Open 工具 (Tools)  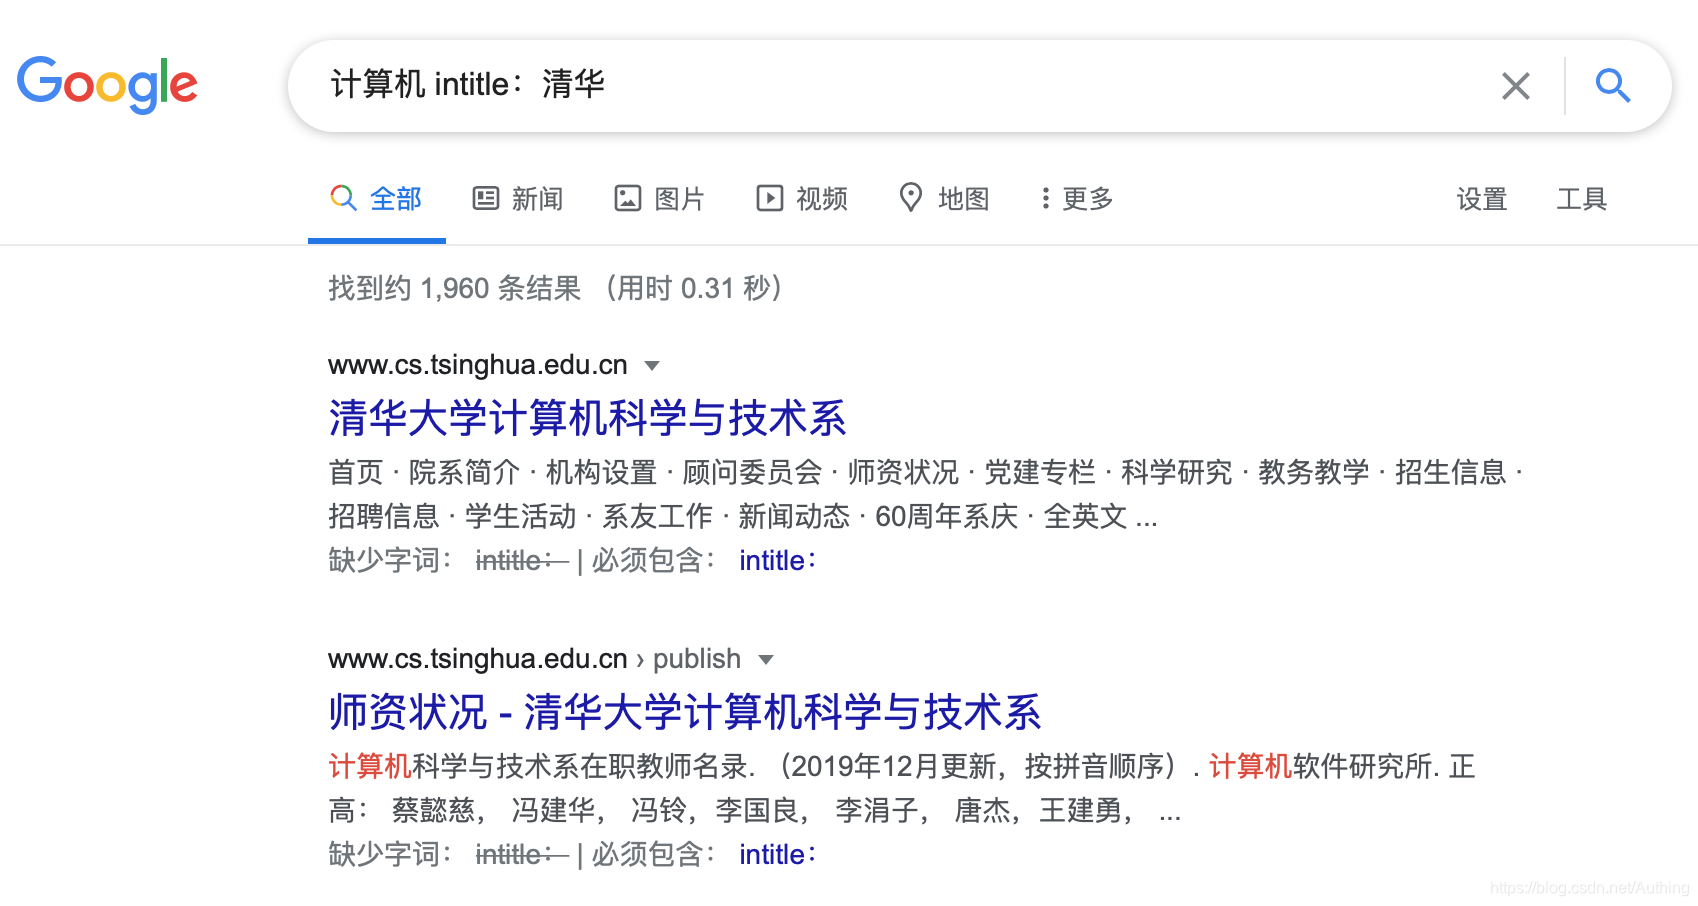point(1581,199)
